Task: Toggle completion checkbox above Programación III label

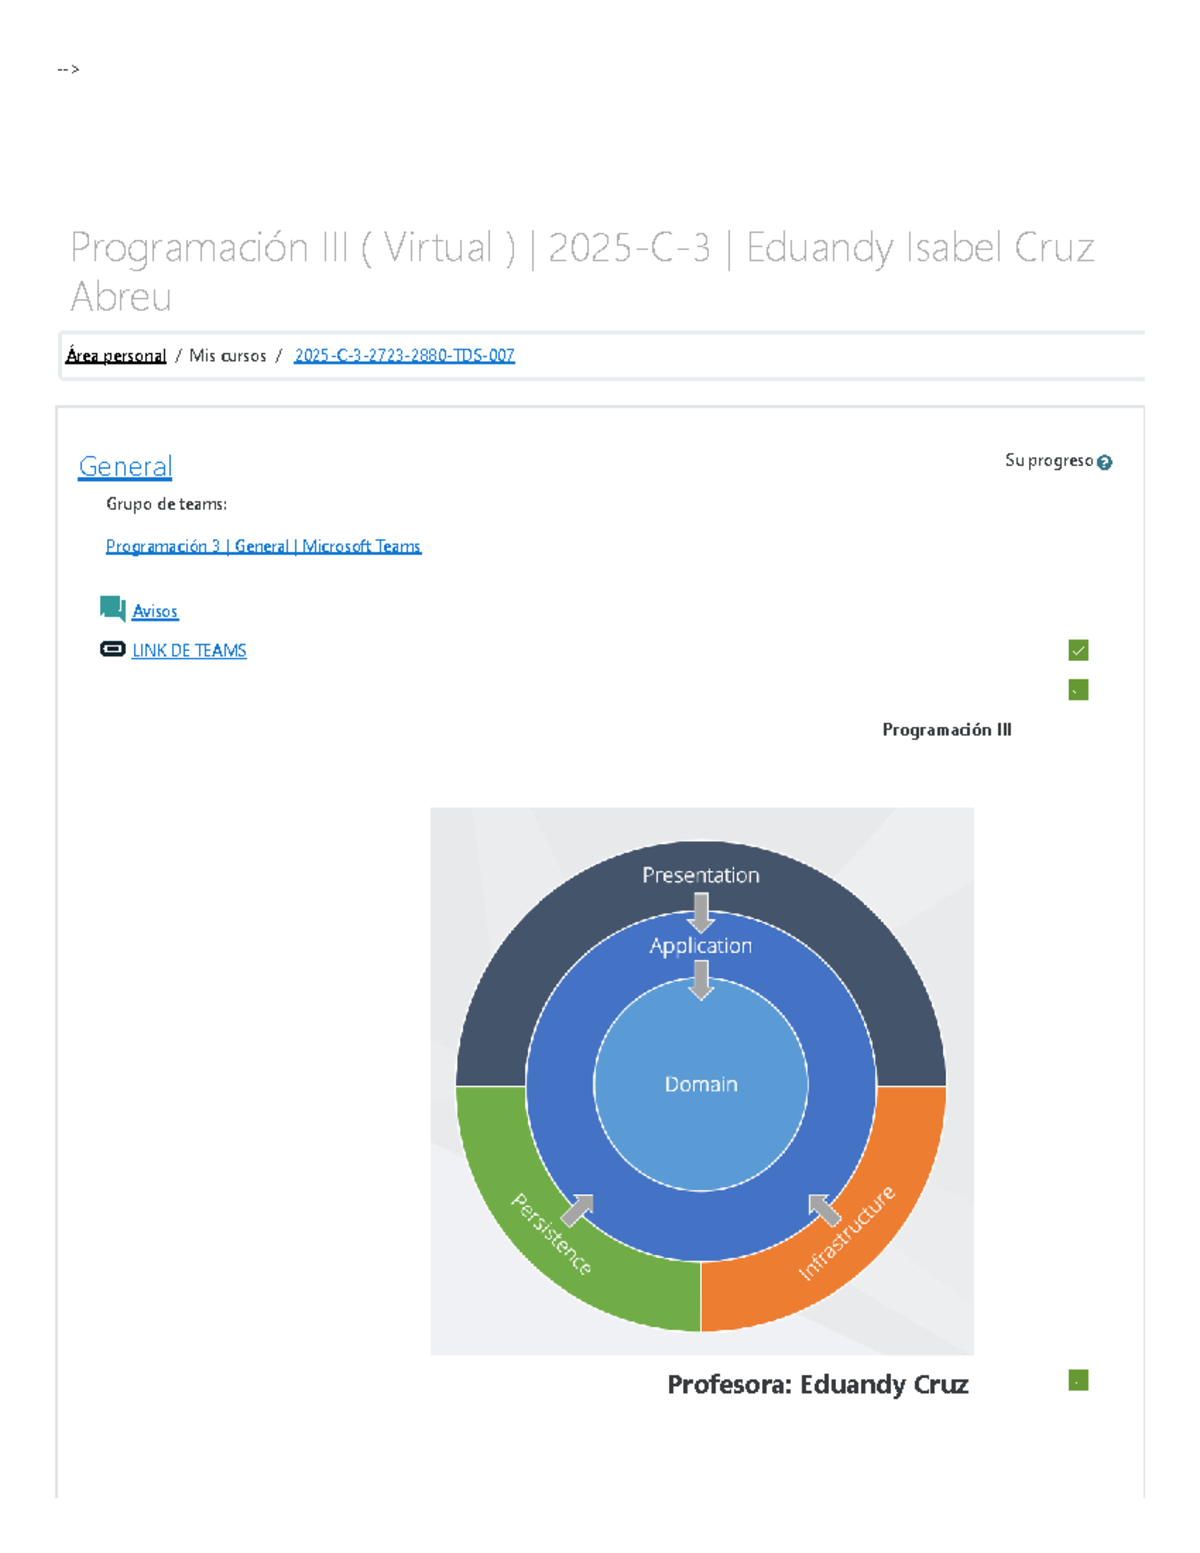Action: click(x=1078, y=690)
